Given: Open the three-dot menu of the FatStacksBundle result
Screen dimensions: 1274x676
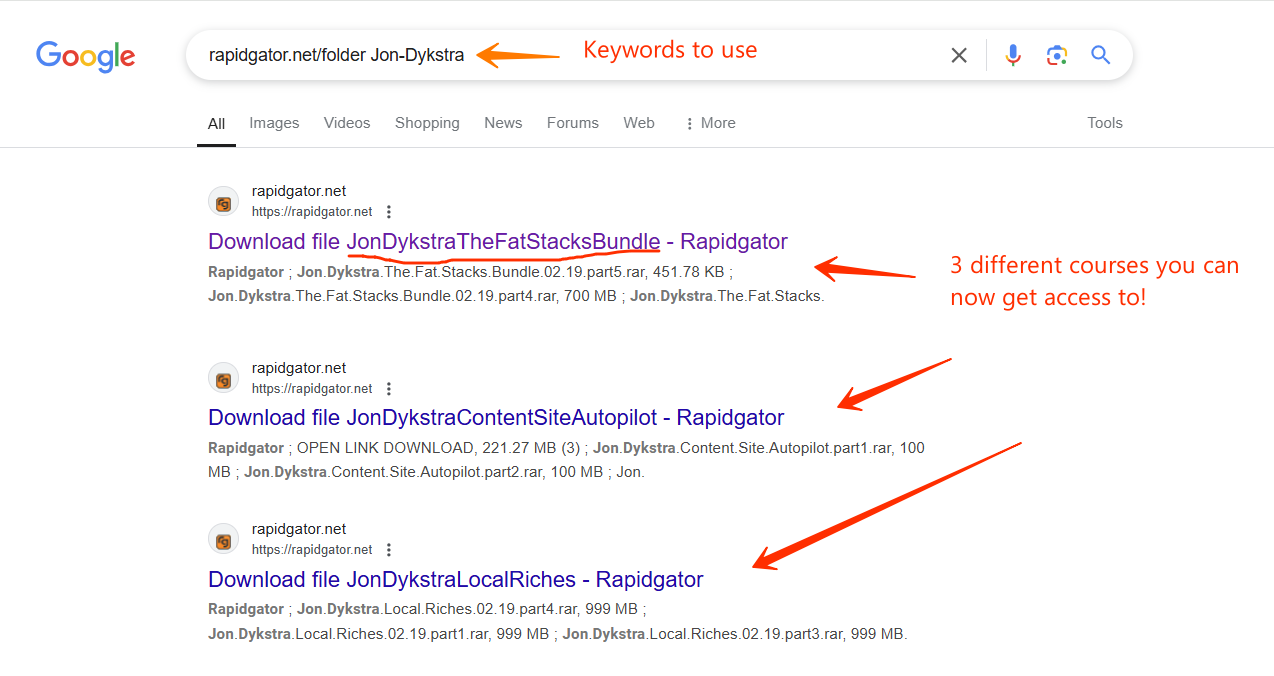Looking at the screenshot, I should [x=389, y=212].
